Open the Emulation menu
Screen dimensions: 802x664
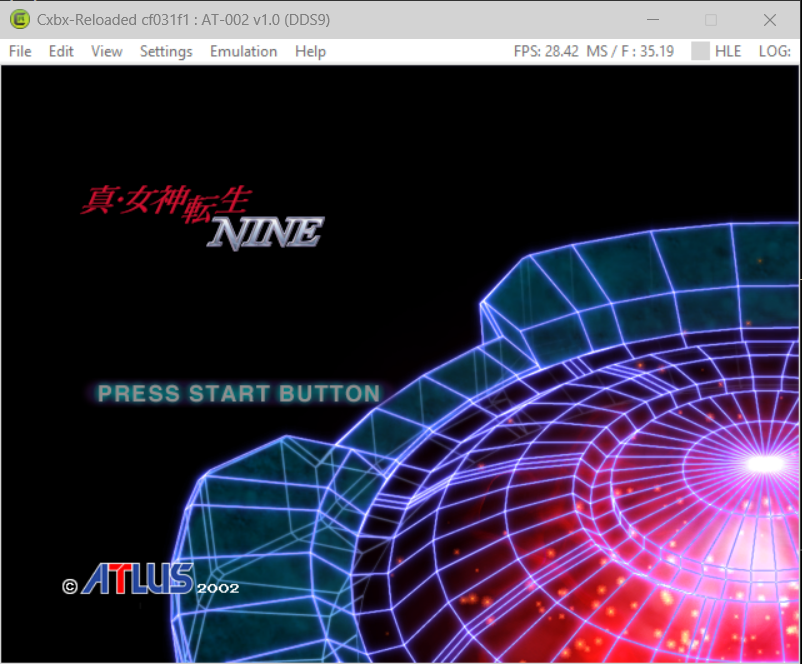click(x=243, y=51)
